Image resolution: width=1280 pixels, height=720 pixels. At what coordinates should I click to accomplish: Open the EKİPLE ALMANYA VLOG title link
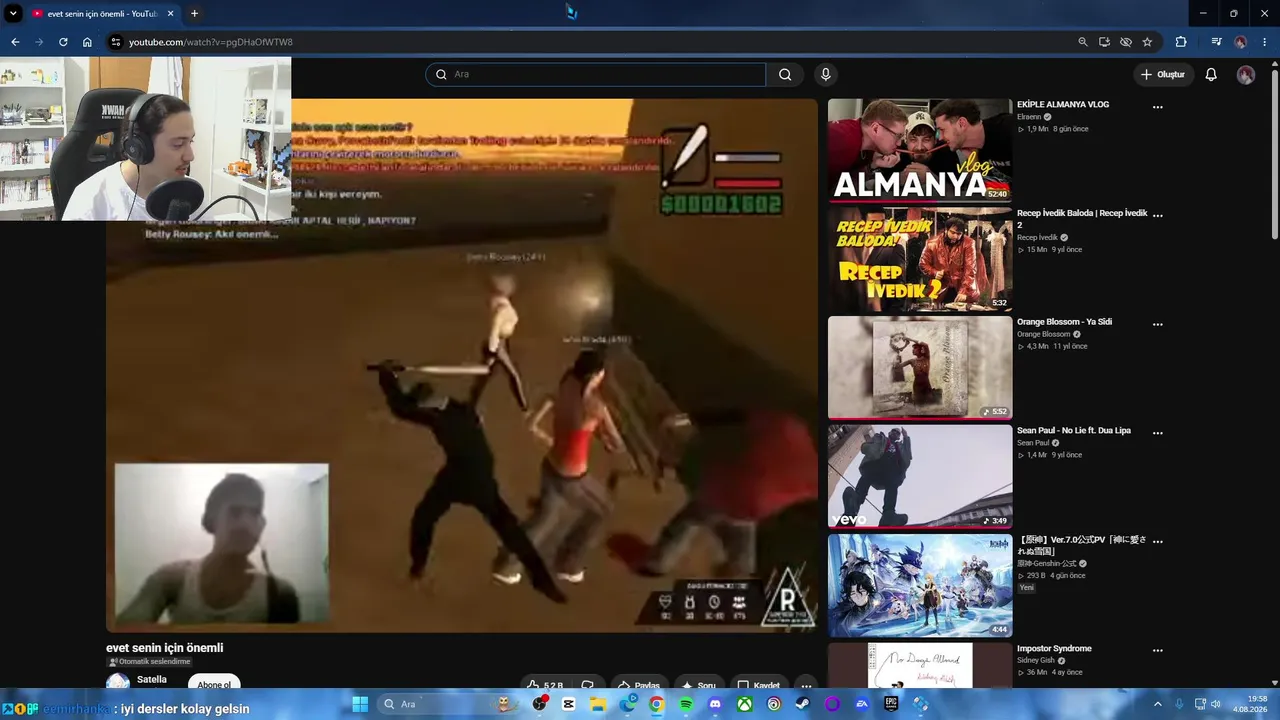pos(1063,104)
